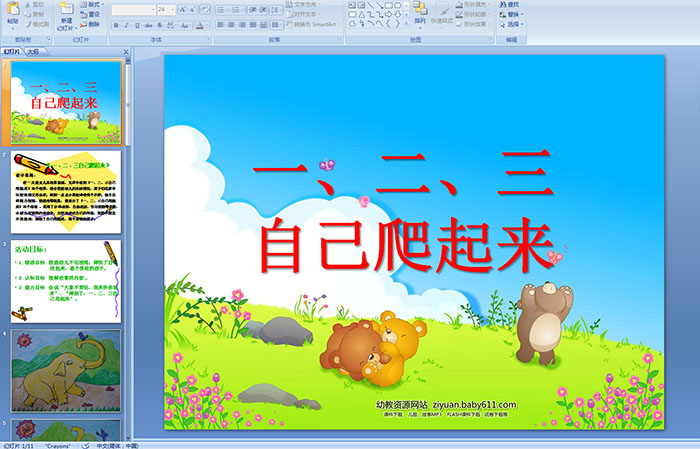700x449 pixels.
Task: Click the New Slide (新建幻灯片) icon
Action: 67,9
